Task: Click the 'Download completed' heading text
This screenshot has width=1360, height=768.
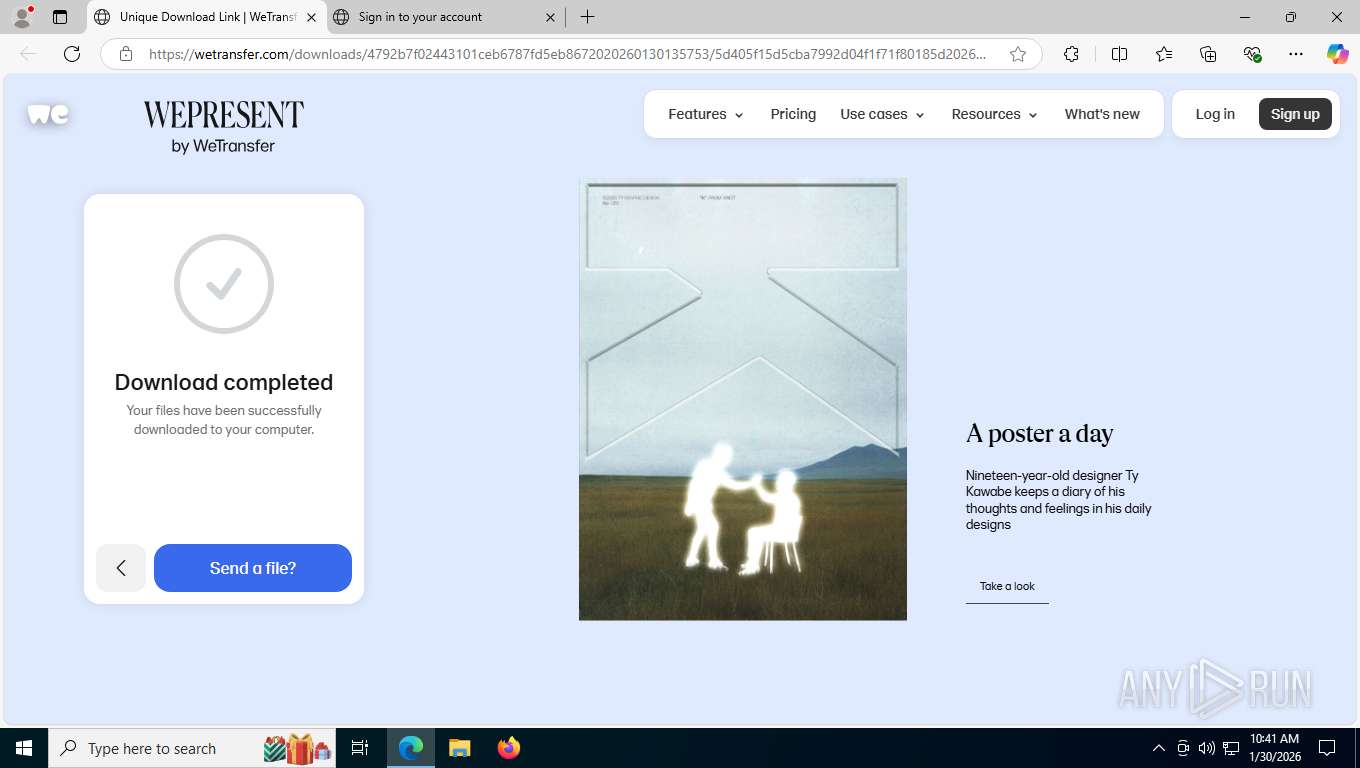Action: click(224, 382)
